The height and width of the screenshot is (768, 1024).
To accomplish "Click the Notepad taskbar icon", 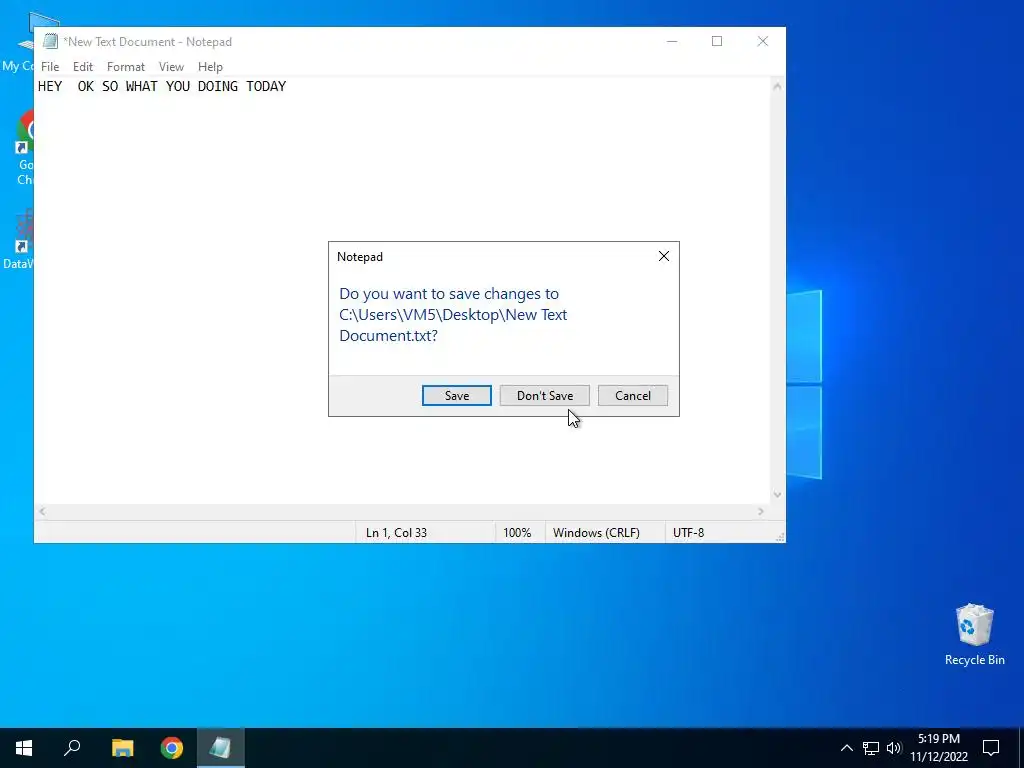I will pyautogui.click(x=221, y=748).
